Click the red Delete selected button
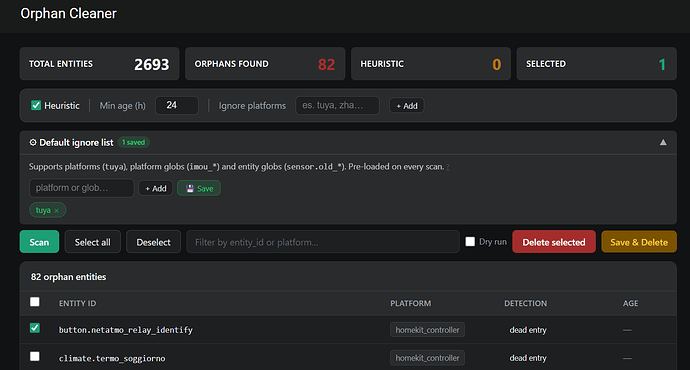The width and height of the screenshot is (690, 370). [x=554, y=242]
